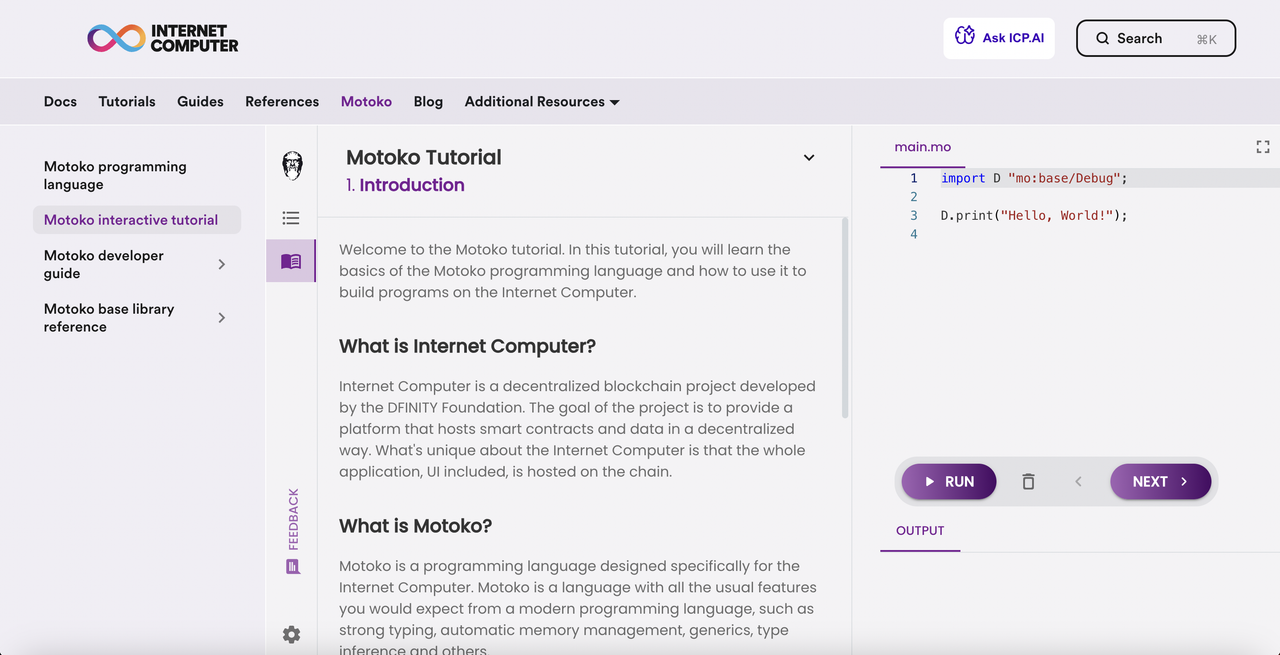Click the ⌘K shortcut hint in Search
The image size is (1280, 655).
(1206, 39)
